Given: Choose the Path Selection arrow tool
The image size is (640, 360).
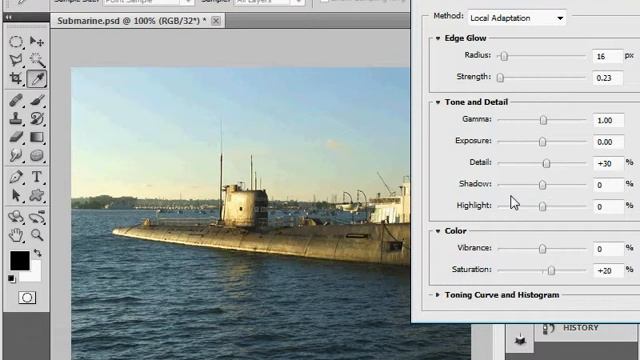Looking at the screenshot, I should coord(16,196).
